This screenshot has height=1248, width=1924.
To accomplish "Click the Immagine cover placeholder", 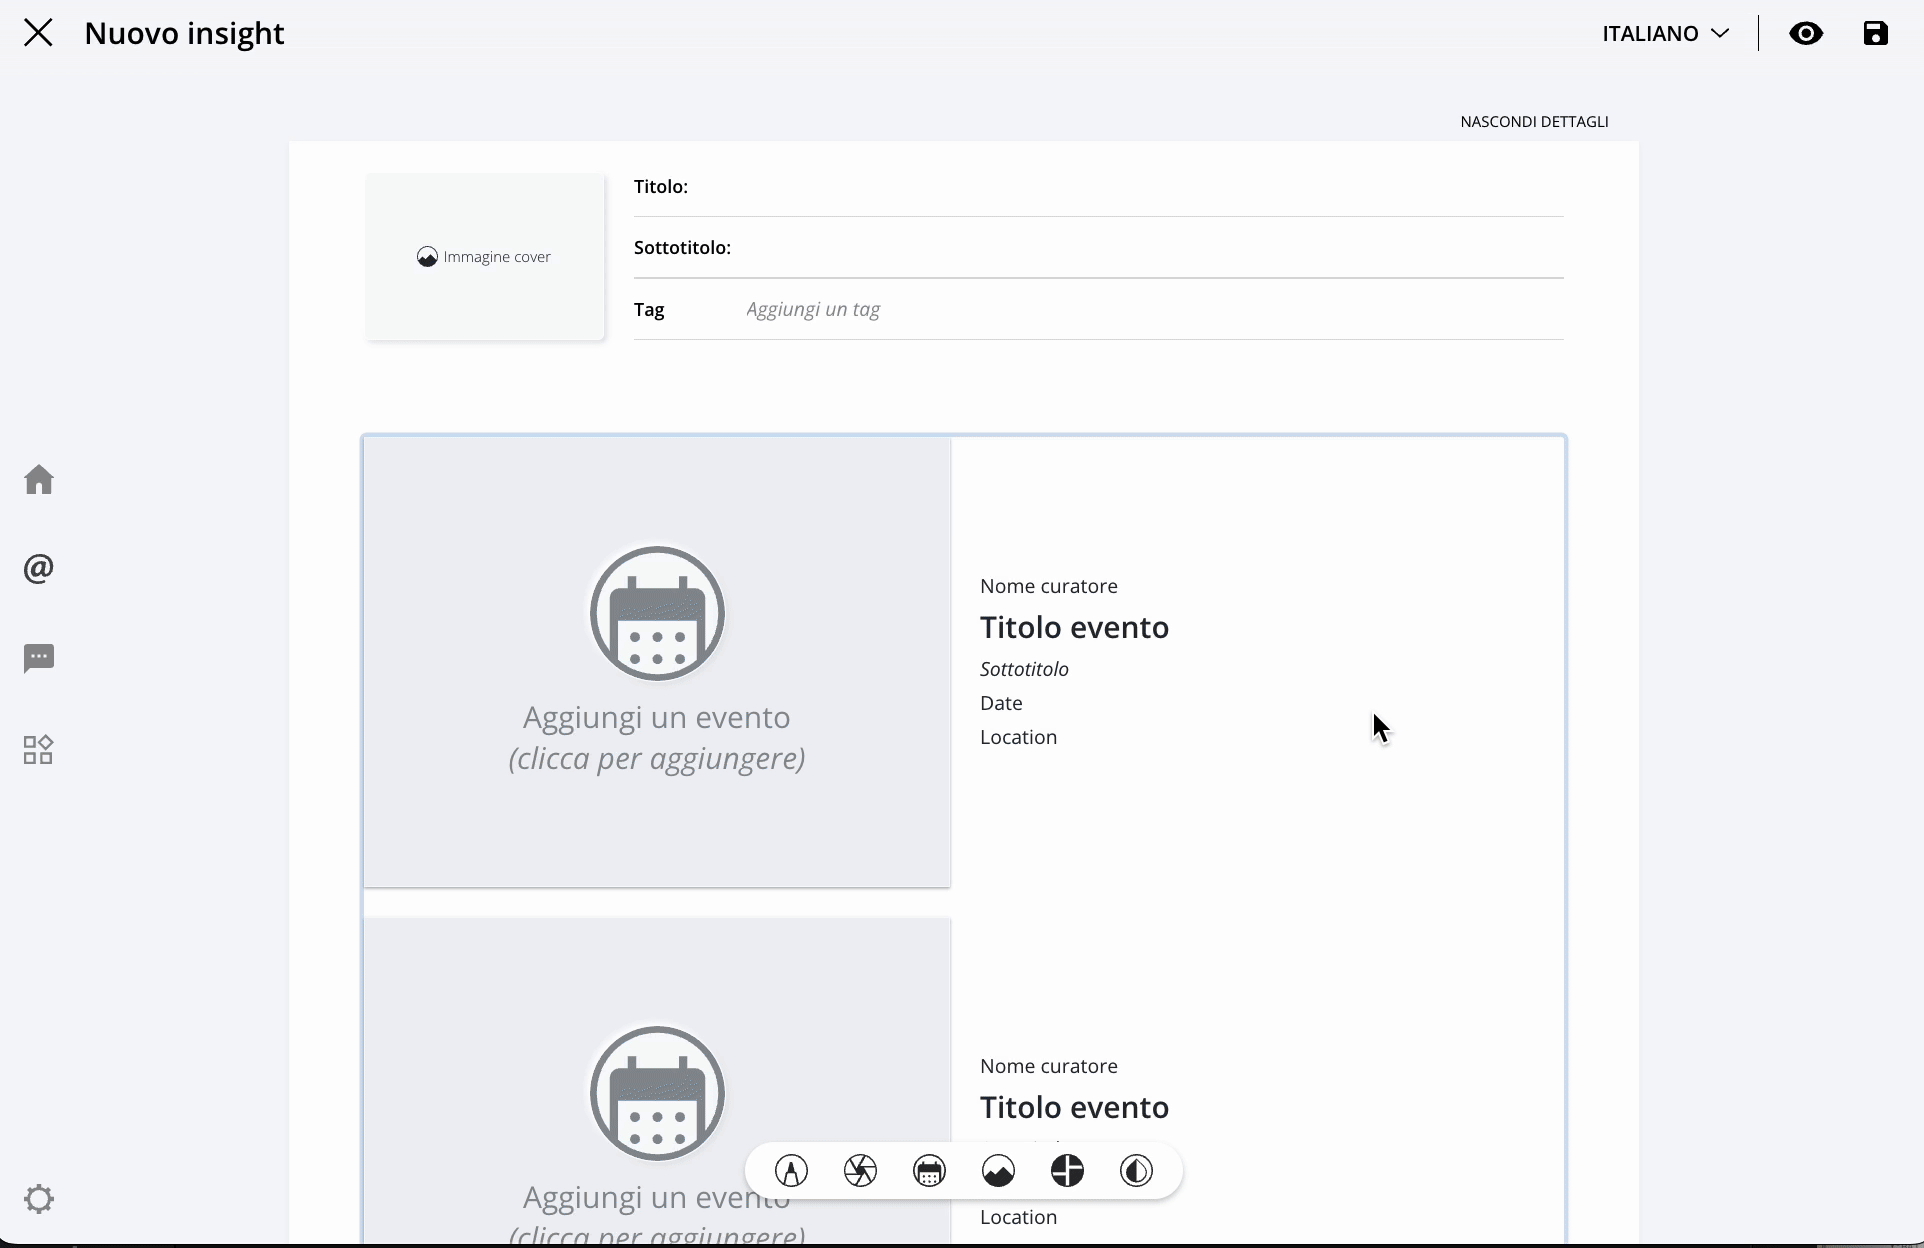I will pyautogui.click(x=485, y=257).
